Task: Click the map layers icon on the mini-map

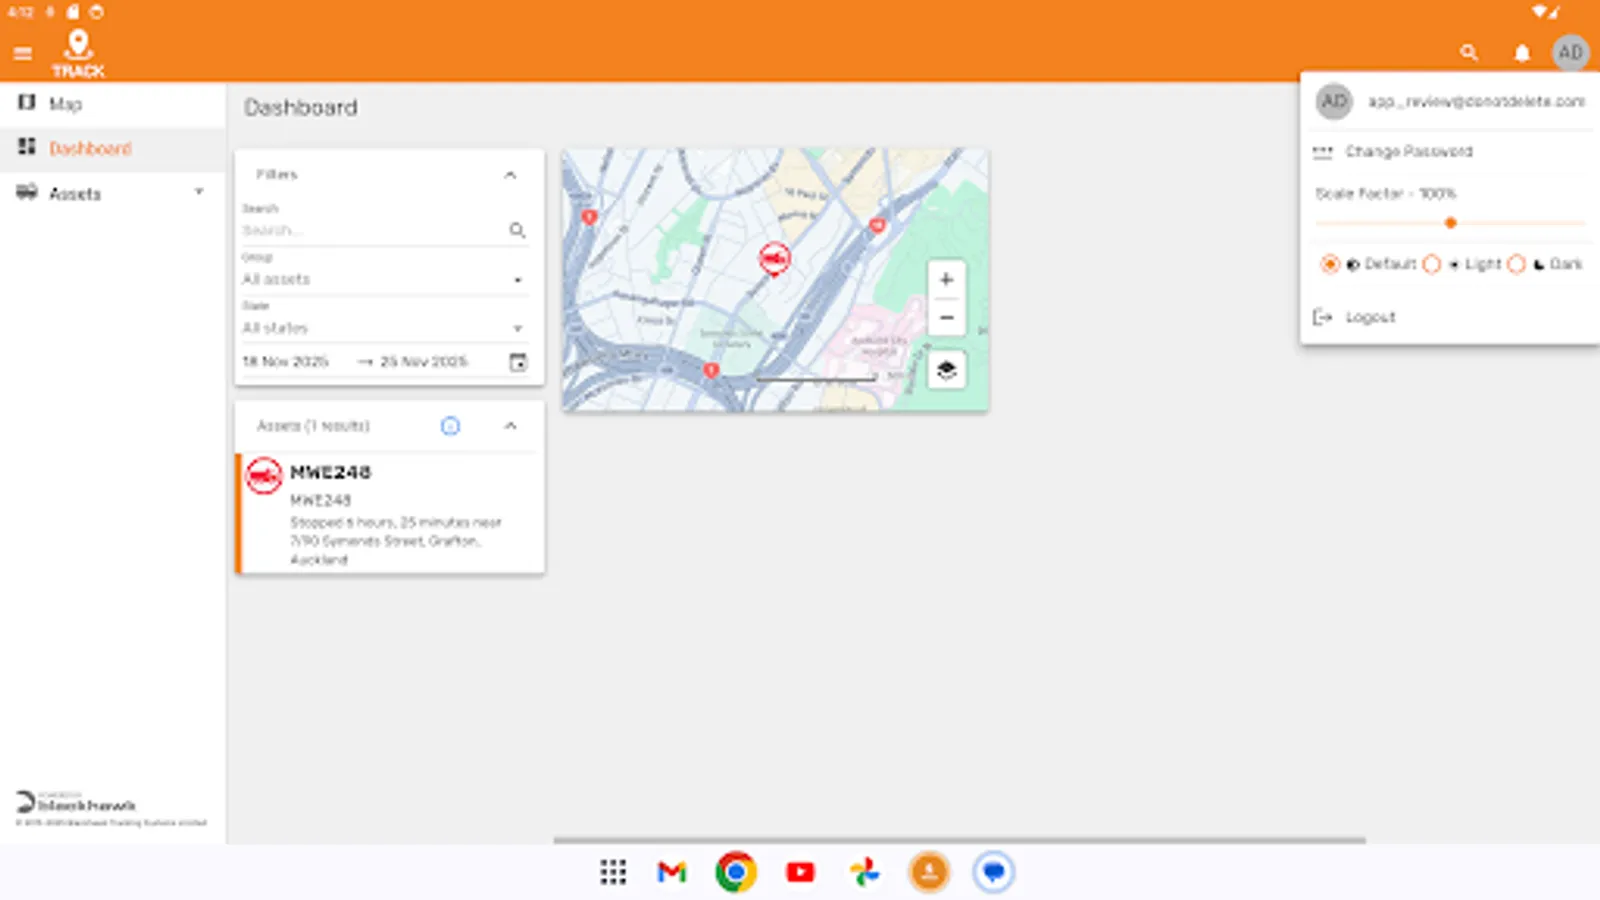Action: (x=944, y=369)
